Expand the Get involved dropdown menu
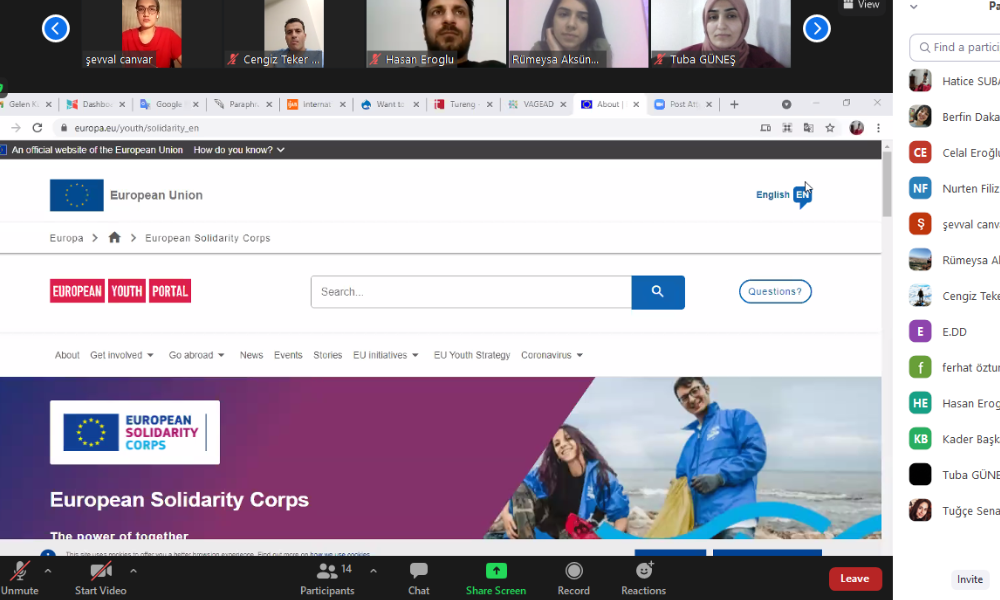This screenshot has width=1000, height=600. click(x=122, y=355)
